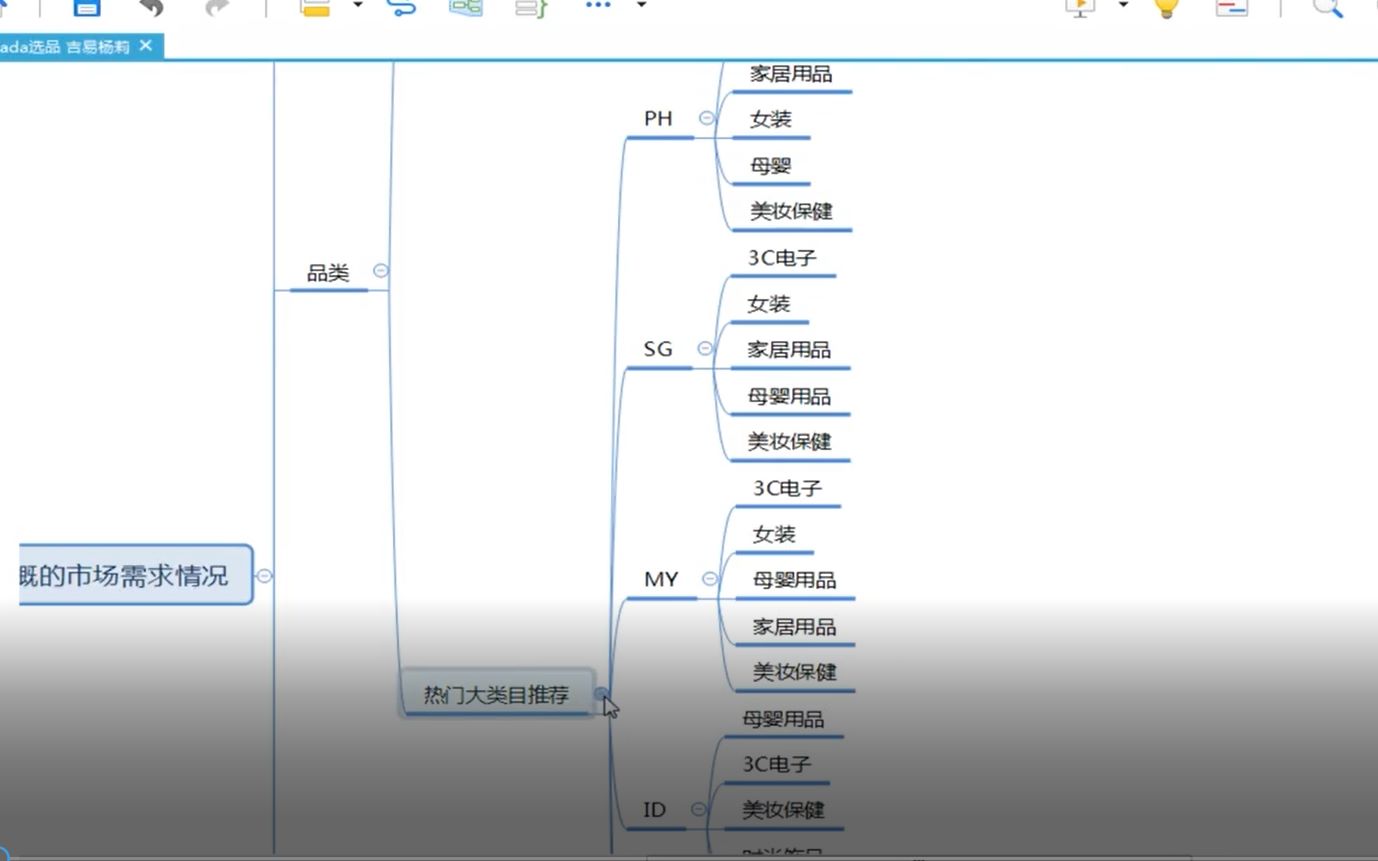Select 美妆保健 under PH

tap(791, 212)
